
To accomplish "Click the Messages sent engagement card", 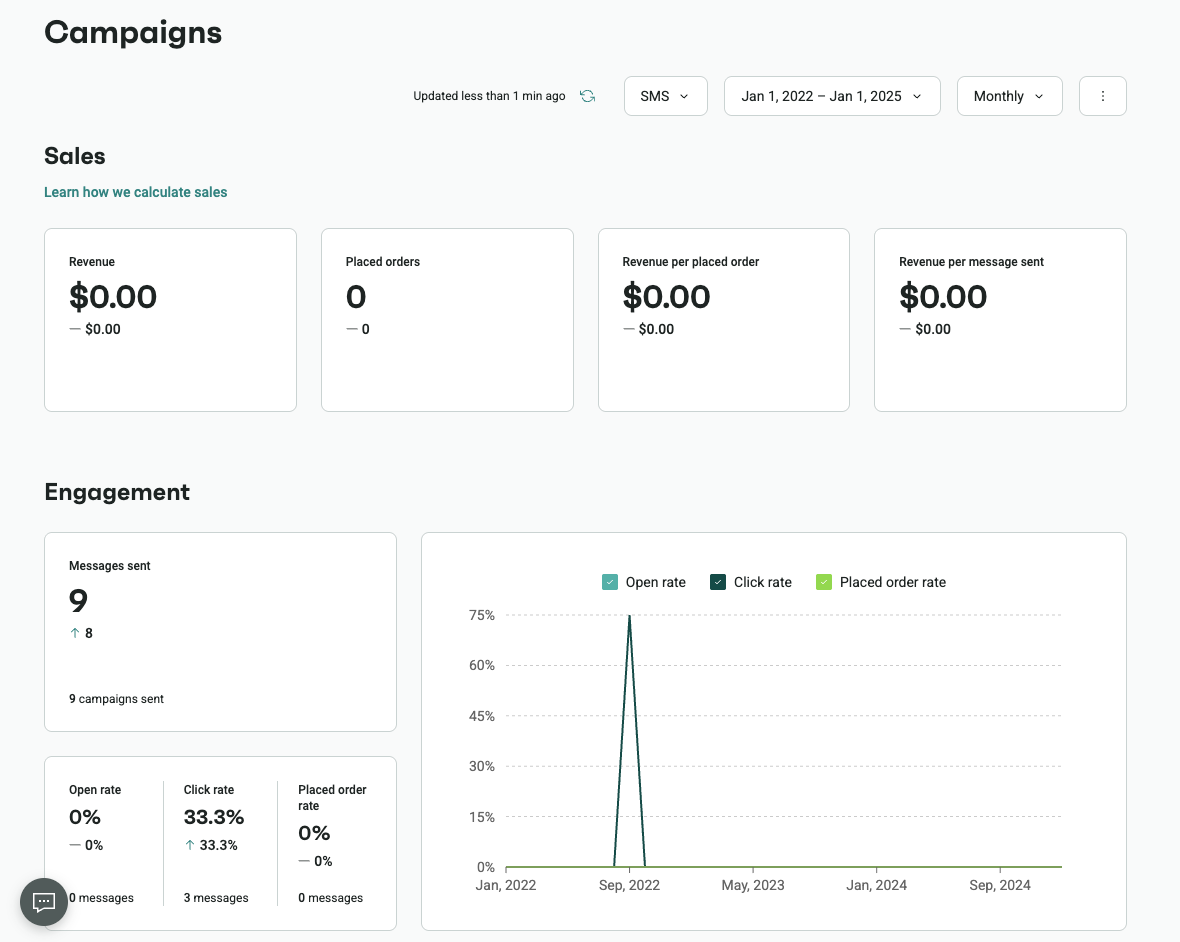I will coord(220,631).
